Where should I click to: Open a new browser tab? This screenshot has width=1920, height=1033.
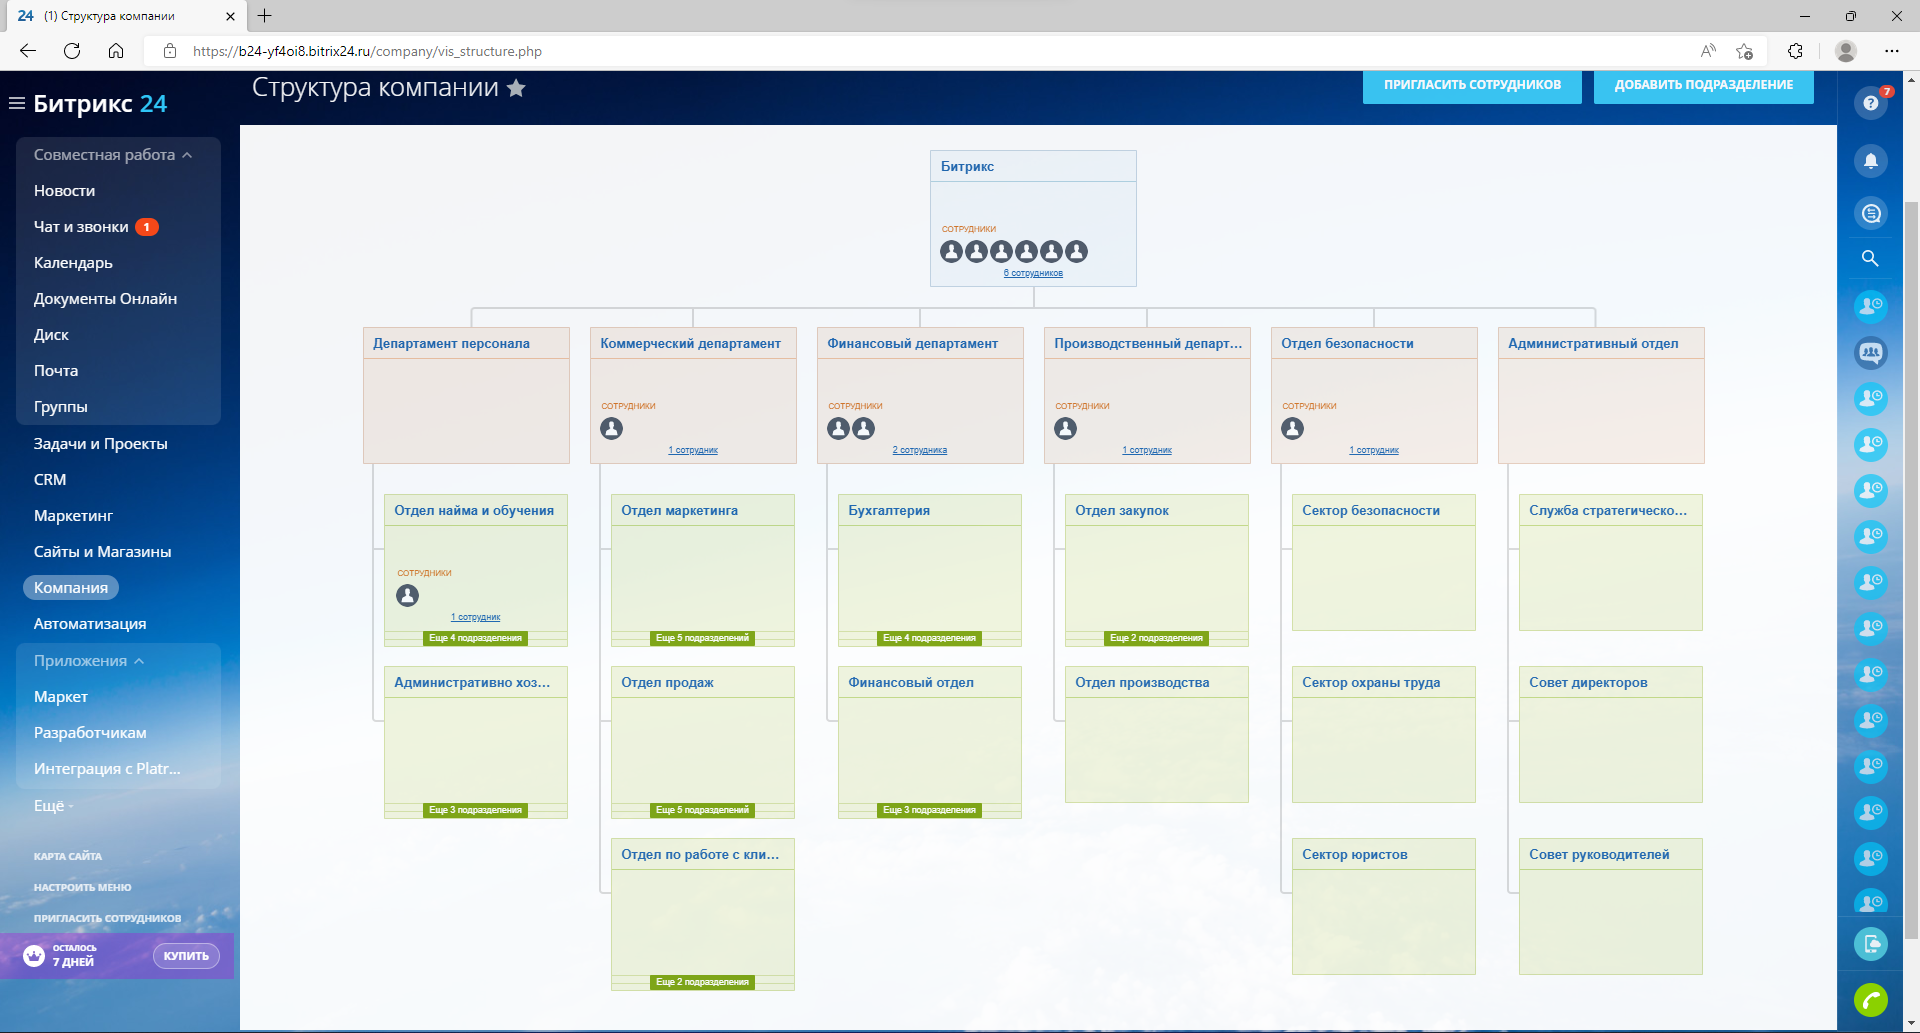point(265,16)
